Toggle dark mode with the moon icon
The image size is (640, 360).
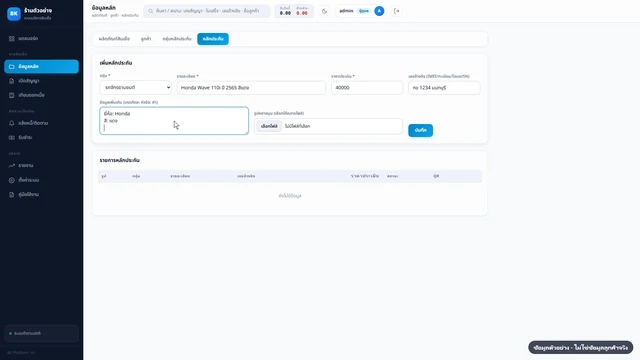[x=324, y=11]
